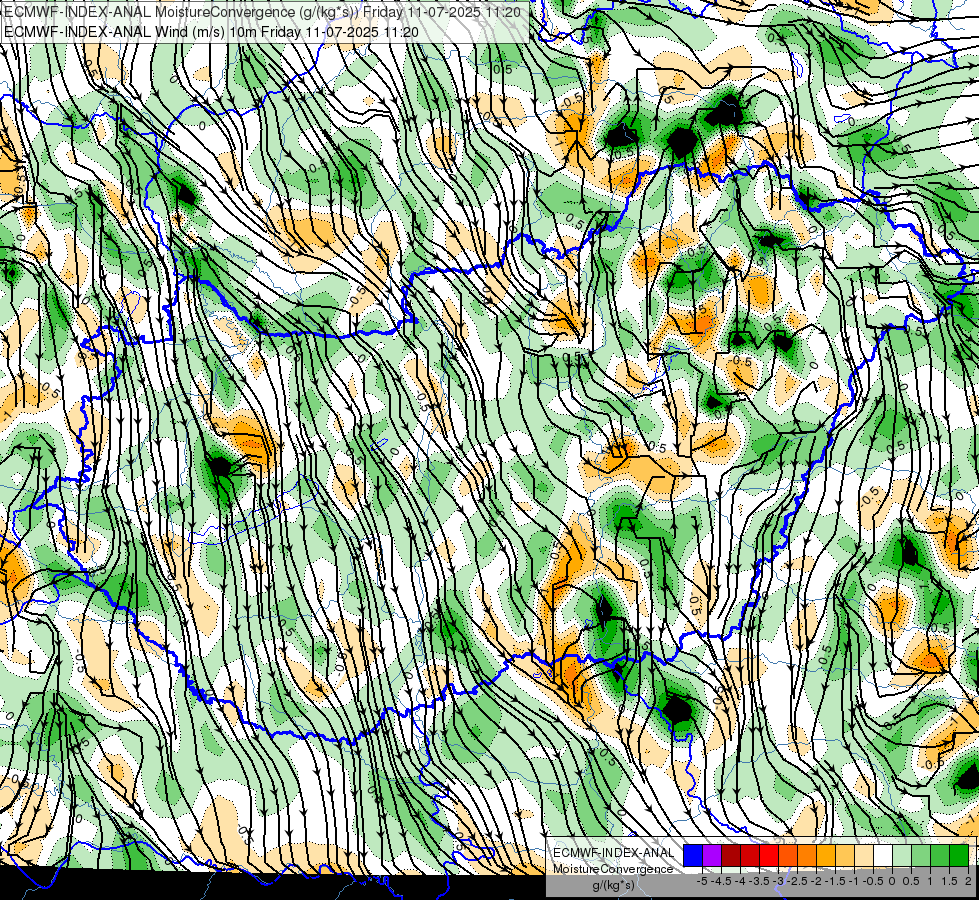The width and height of the screenshot is (979, 900).
Task: Click the '1.5' legend tick label
Action: tap(949, 881)
